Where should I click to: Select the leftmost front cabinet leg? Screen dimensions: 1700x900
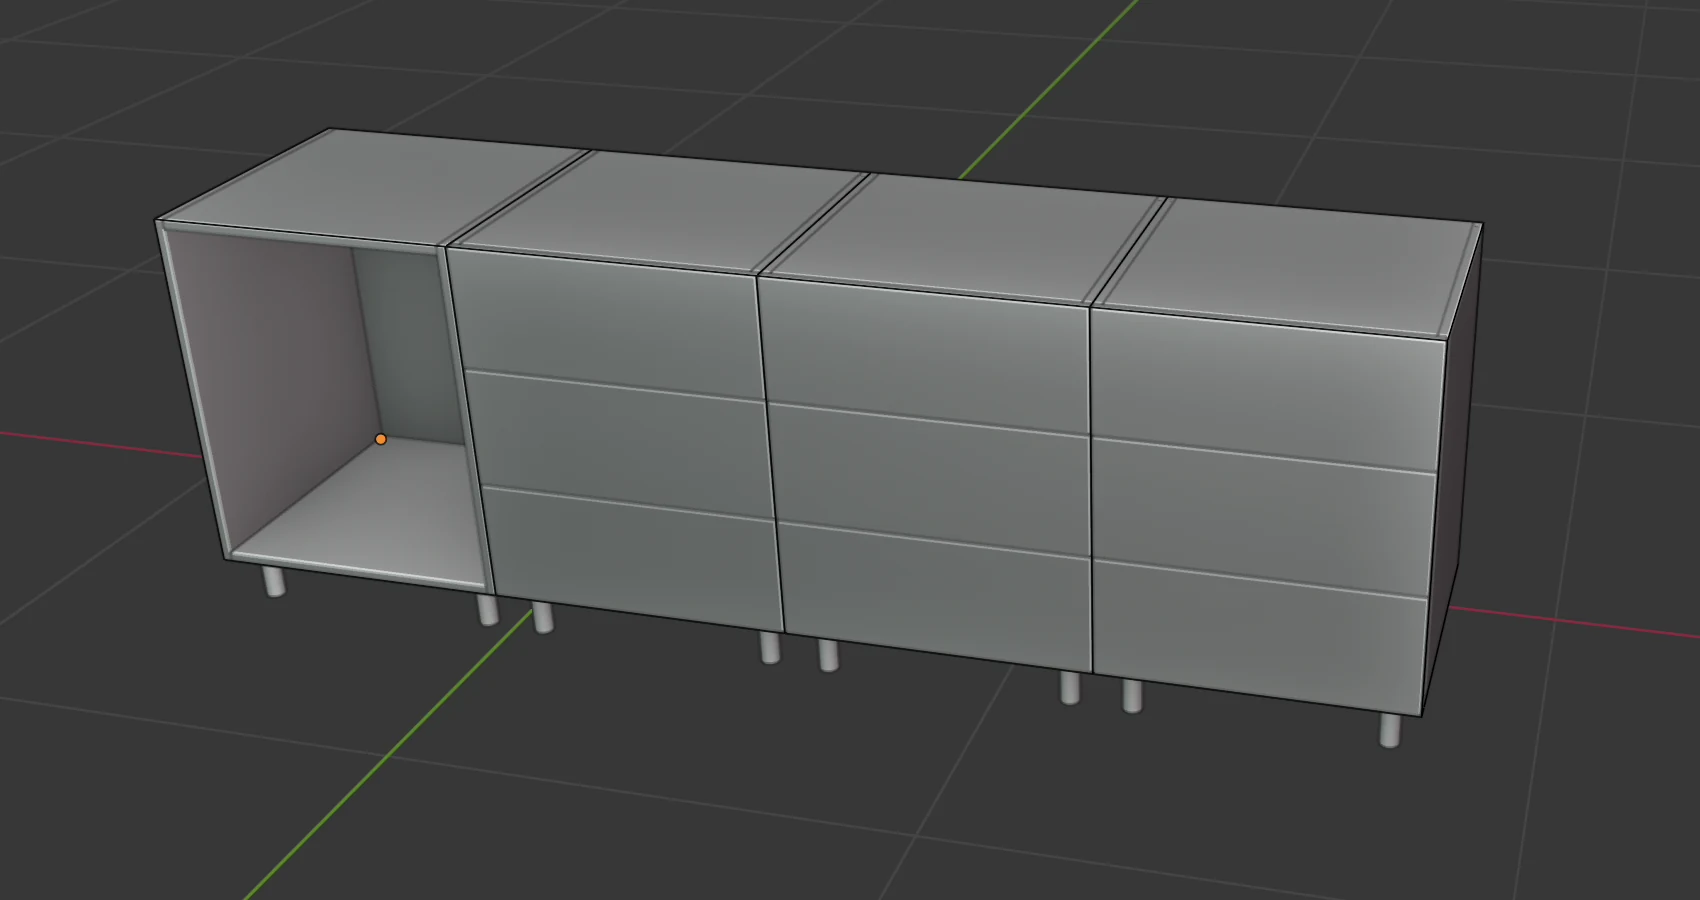pyautogui.click(x=274, y=581)
